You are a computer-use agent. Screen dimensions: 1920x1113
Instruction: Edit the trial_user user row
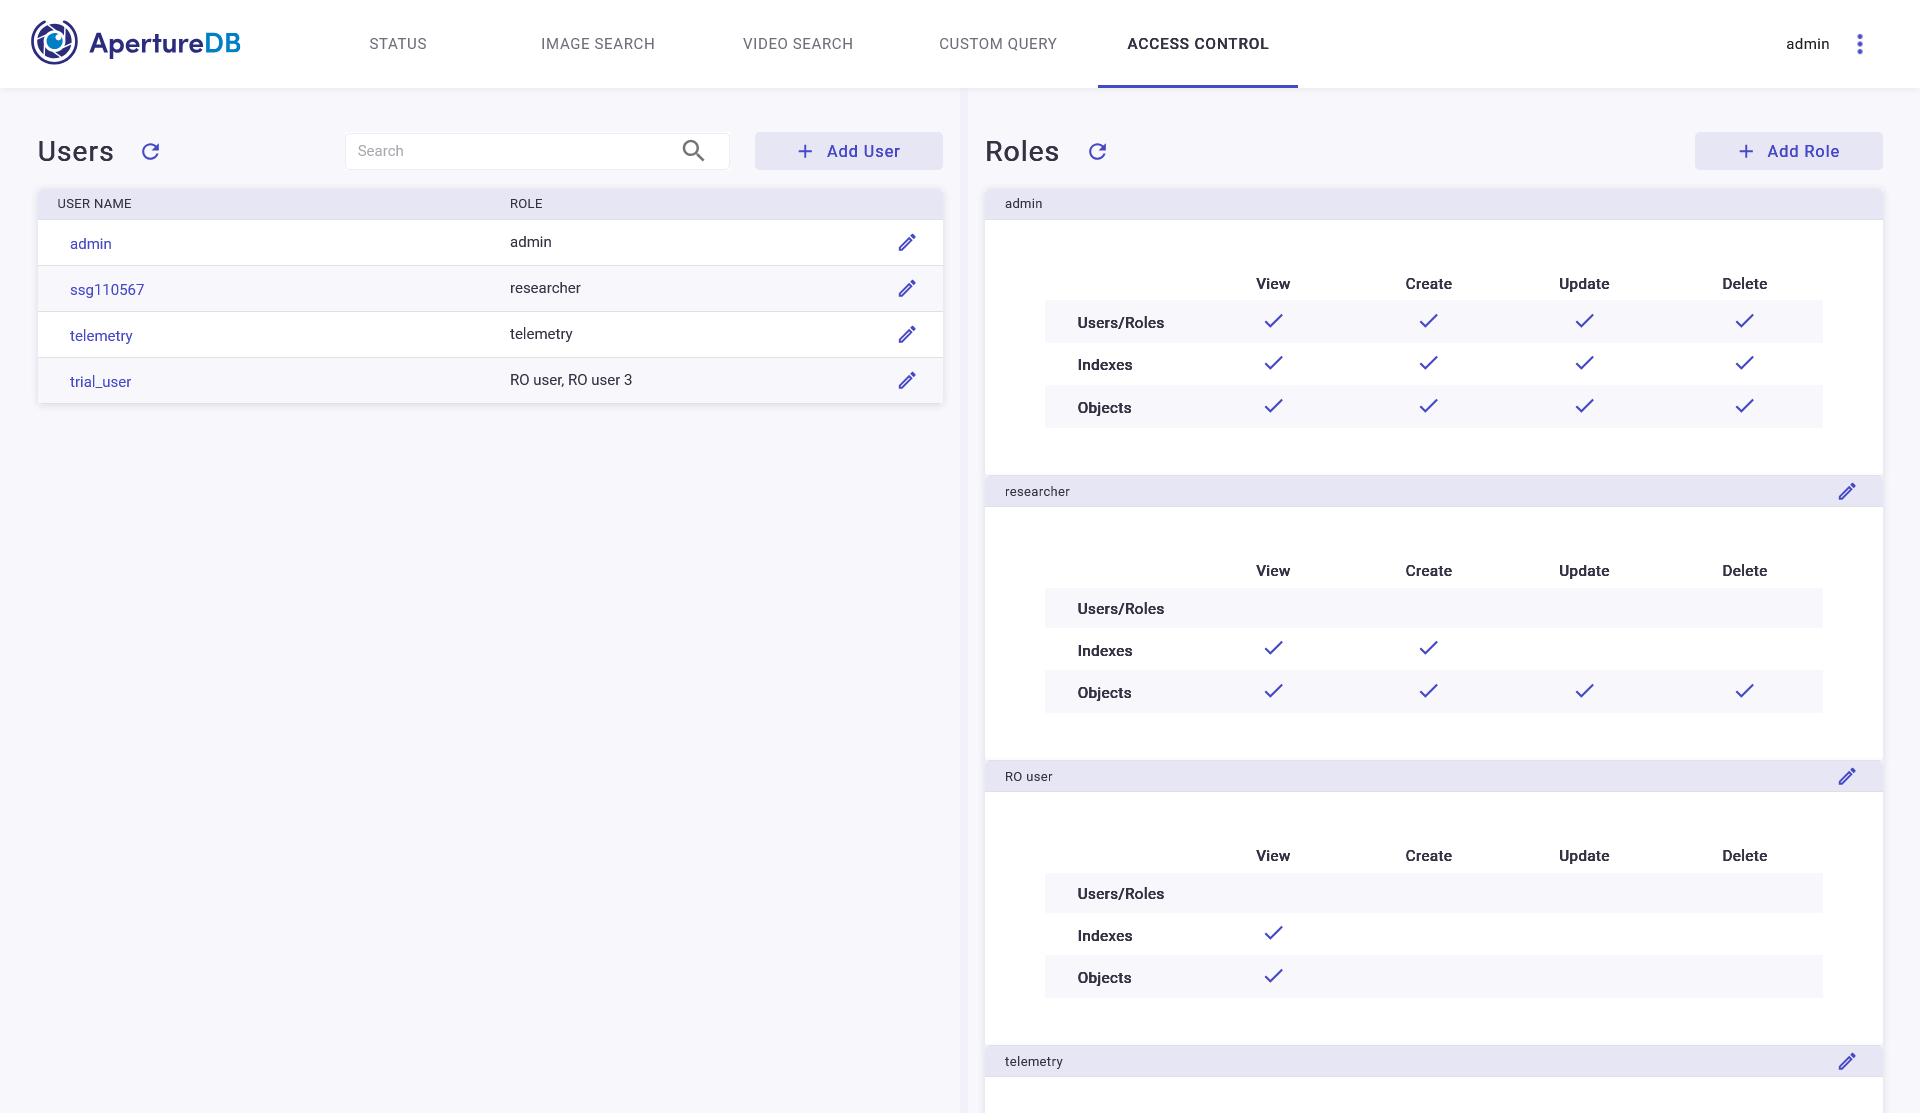coord(907,381)
